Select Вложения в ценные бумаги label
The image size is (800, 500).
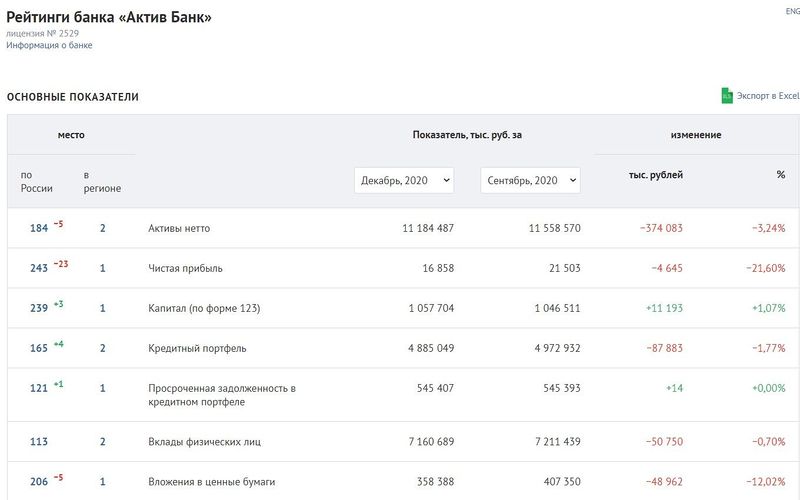(x=211, y=481)
